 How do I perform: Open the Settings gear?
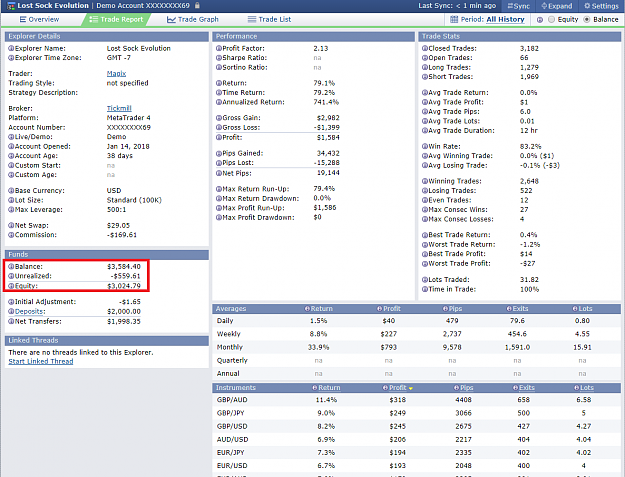(x=601, y=6)
